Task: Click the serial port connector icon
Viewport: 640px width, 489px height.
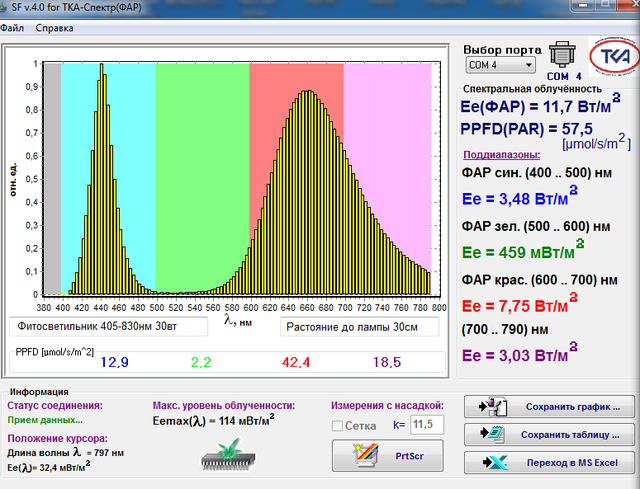Action: 562,54
